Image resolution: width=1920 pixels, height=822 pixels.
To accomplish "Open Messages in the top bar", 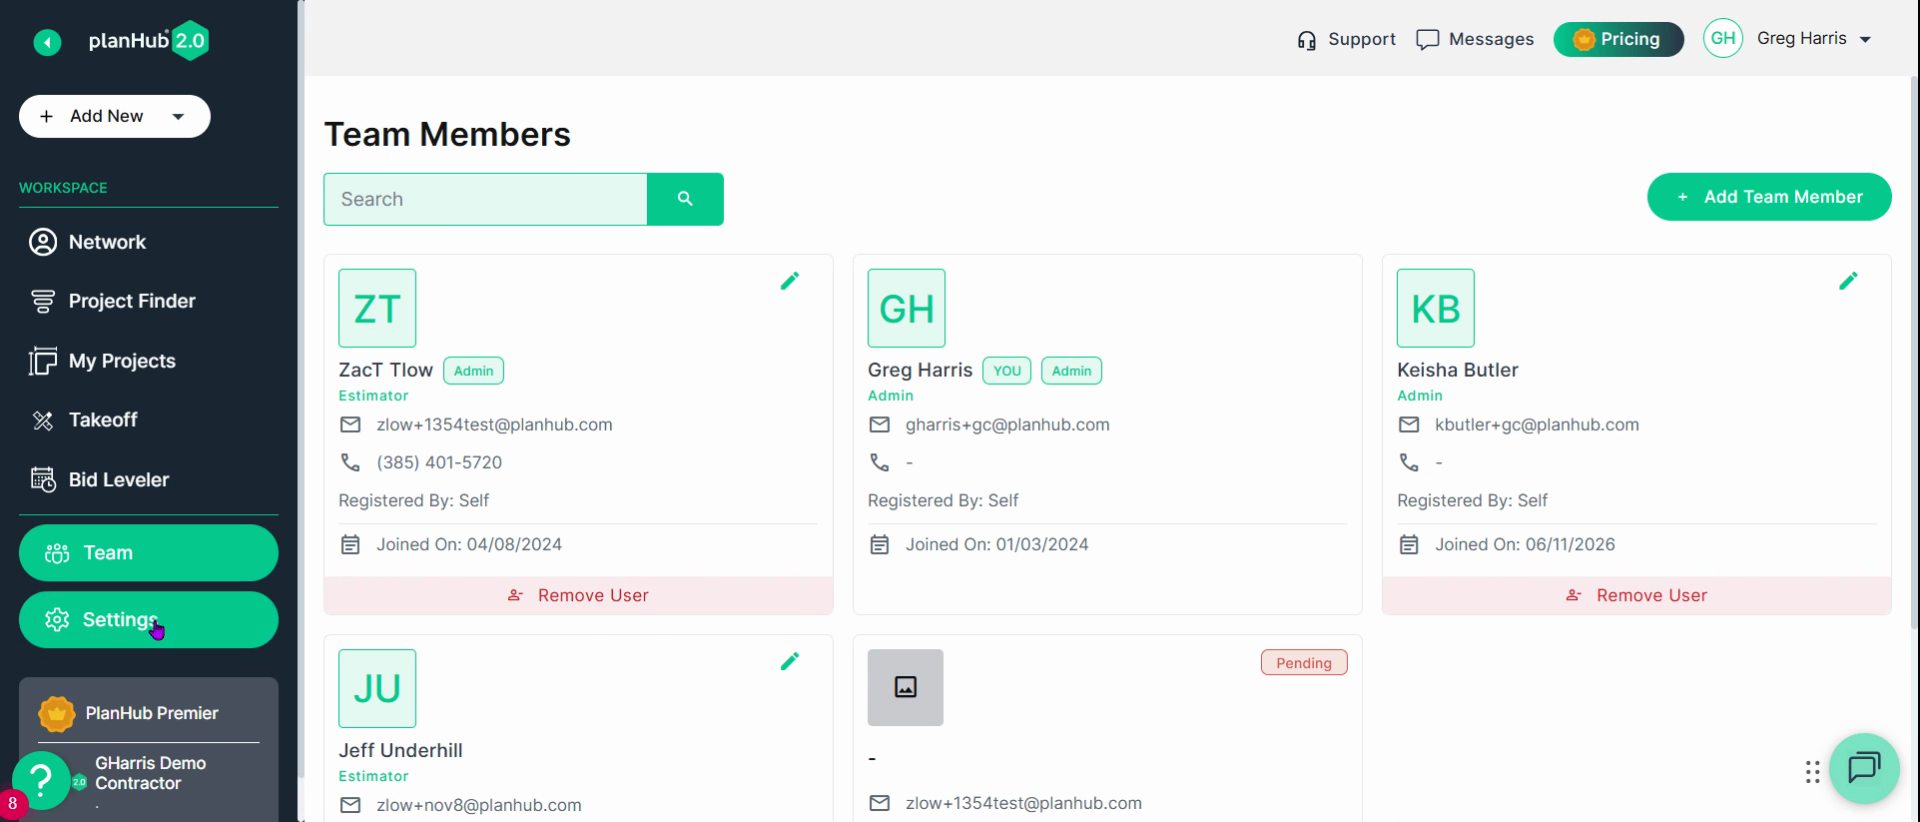I will (1475, 39).
